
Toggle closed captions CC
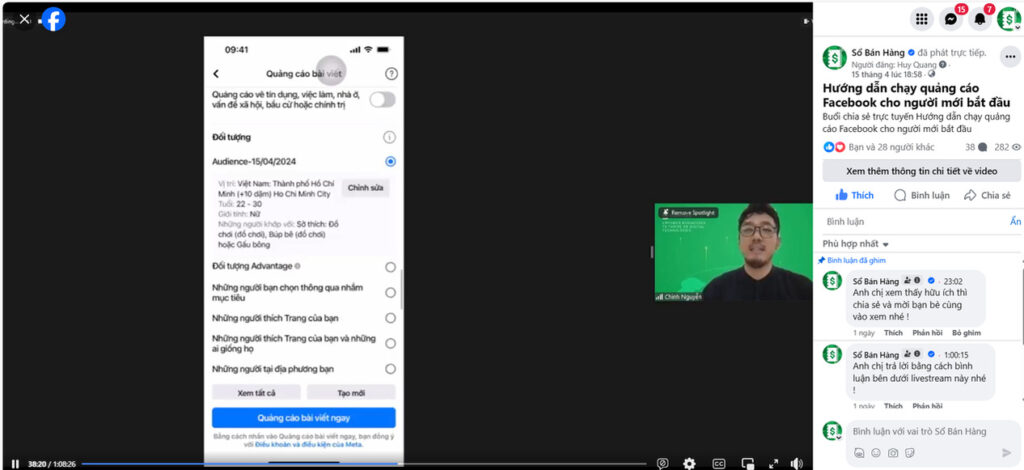click(718, 463)
